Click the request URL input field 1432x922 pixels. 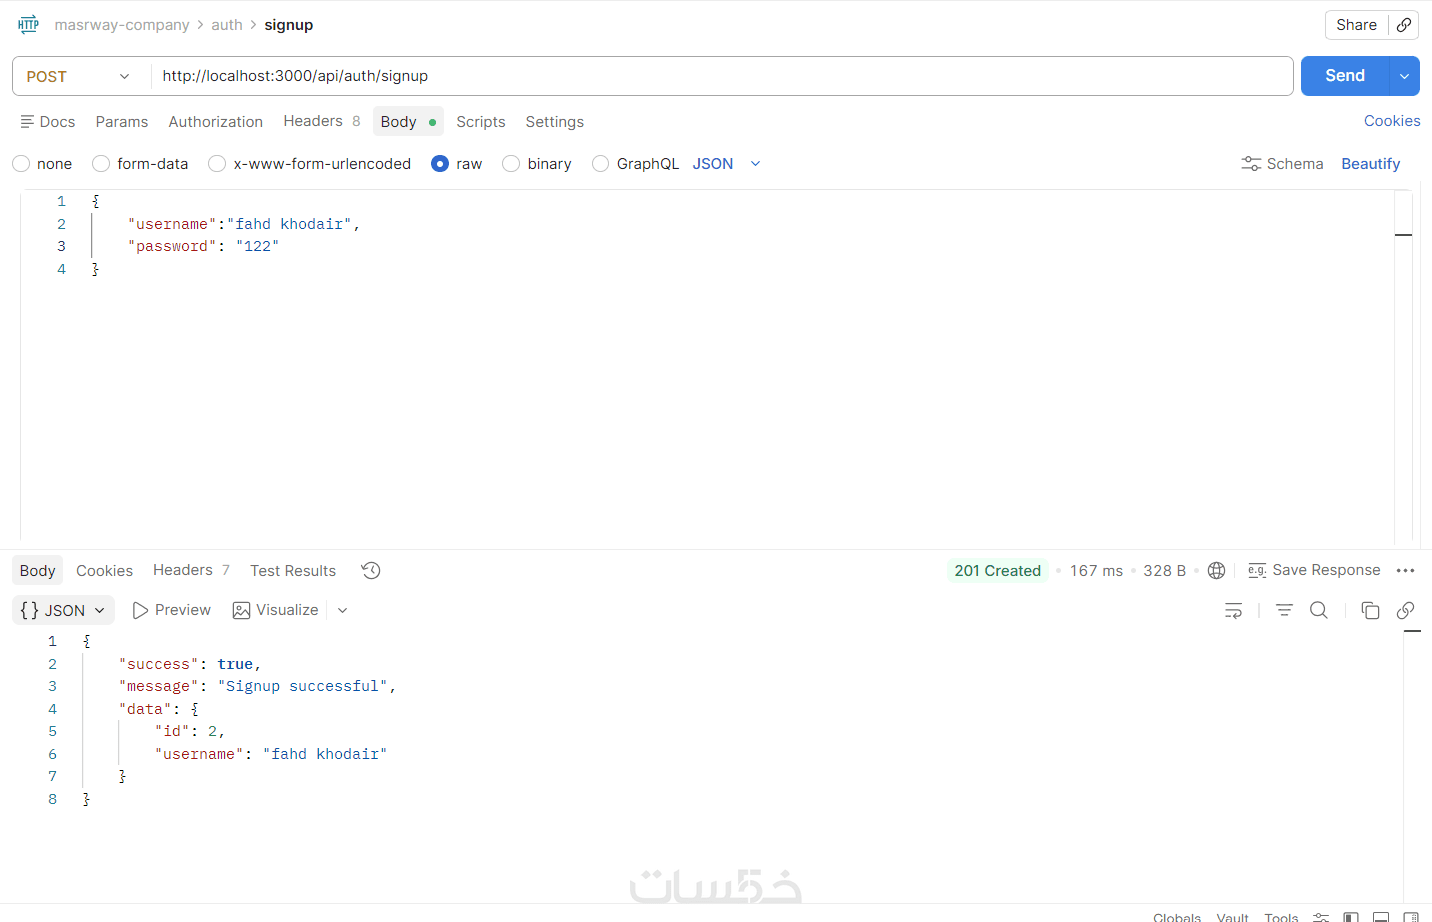coord(722,76)
